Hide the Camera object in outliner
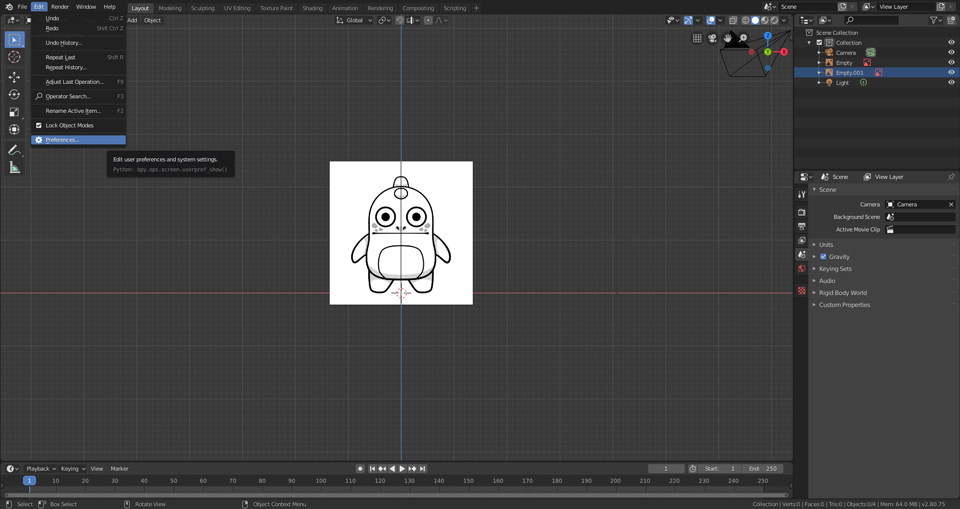This screenshot has width=960, height=509. click(951, 53)
